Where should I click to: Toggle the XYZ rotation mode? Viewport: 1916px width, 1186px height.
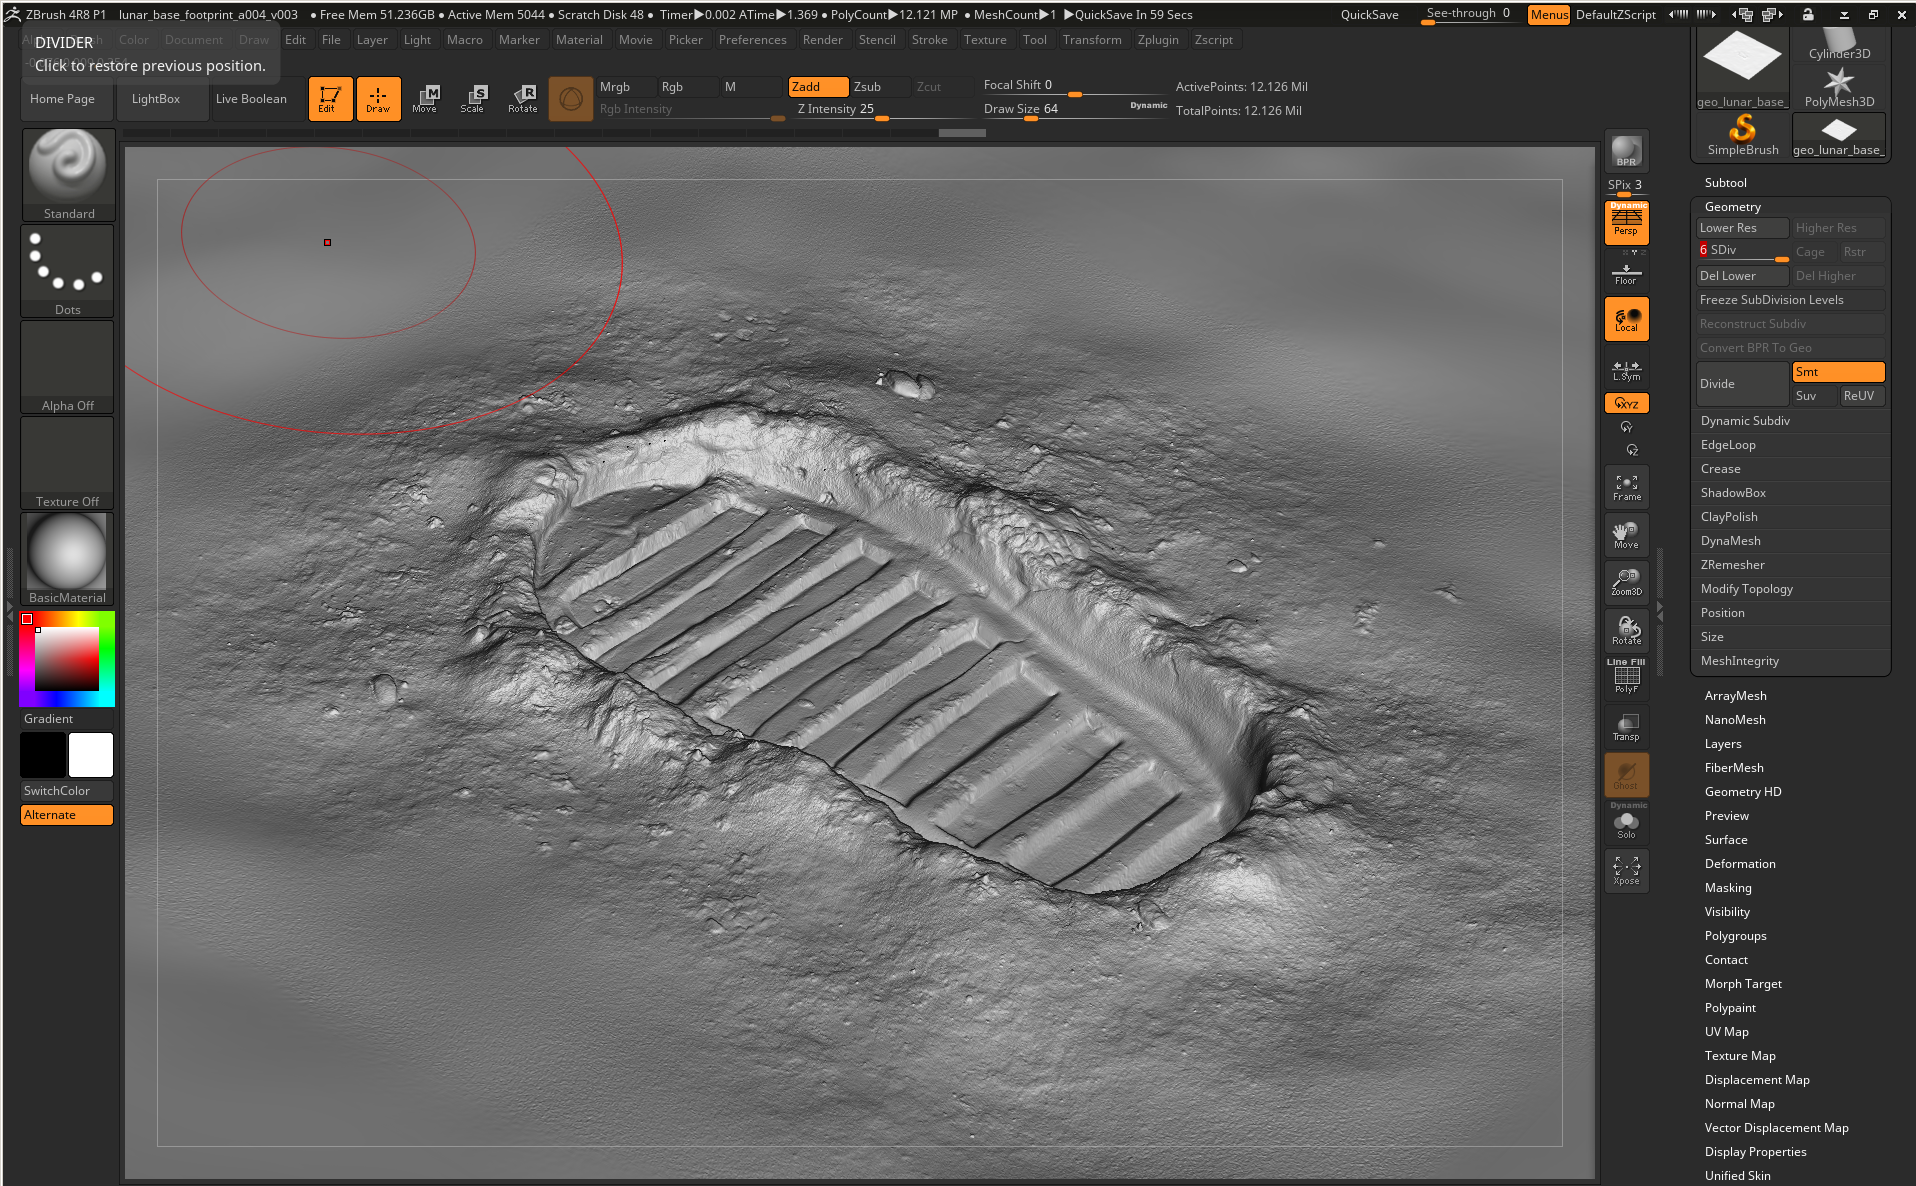tap(1626, 403)
